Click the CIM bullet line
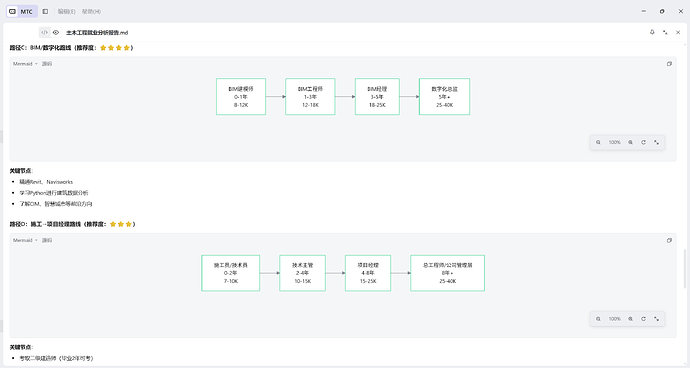Screen dimensions: 690x368 tap(55, 204)
